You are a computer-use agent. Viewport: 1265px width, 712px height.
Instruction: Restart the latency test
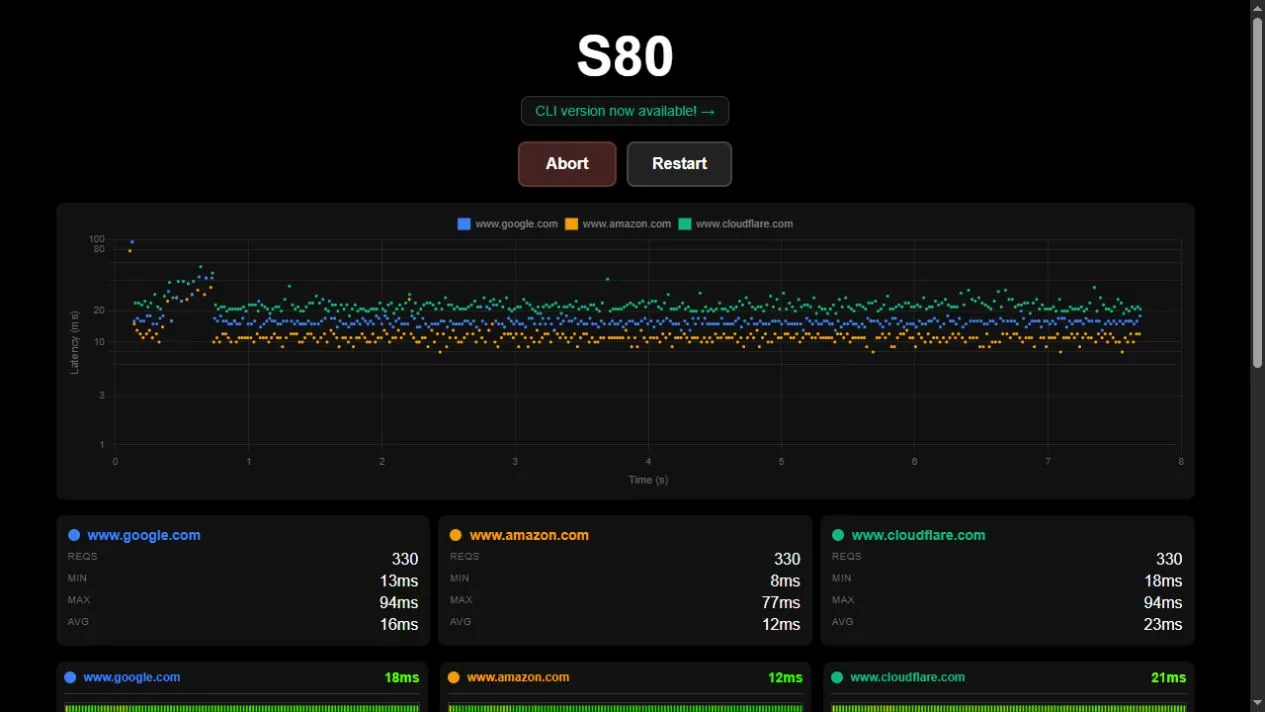(679, 164)
